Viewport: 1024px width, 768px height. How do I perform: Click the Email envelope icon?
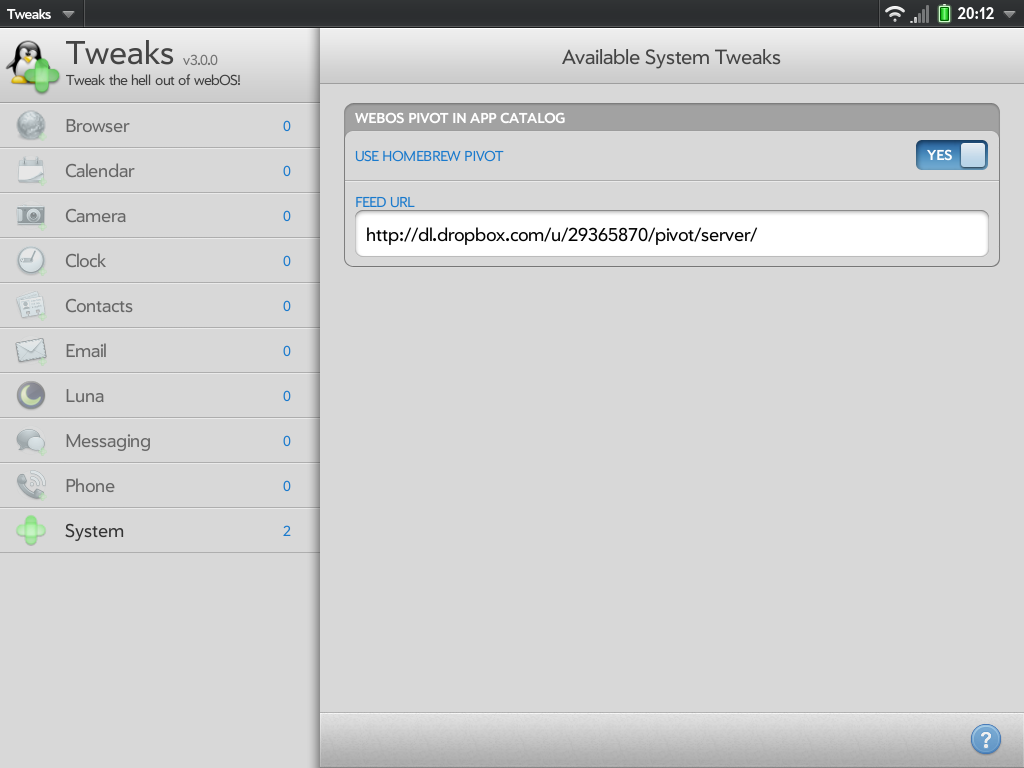point(31,351)
